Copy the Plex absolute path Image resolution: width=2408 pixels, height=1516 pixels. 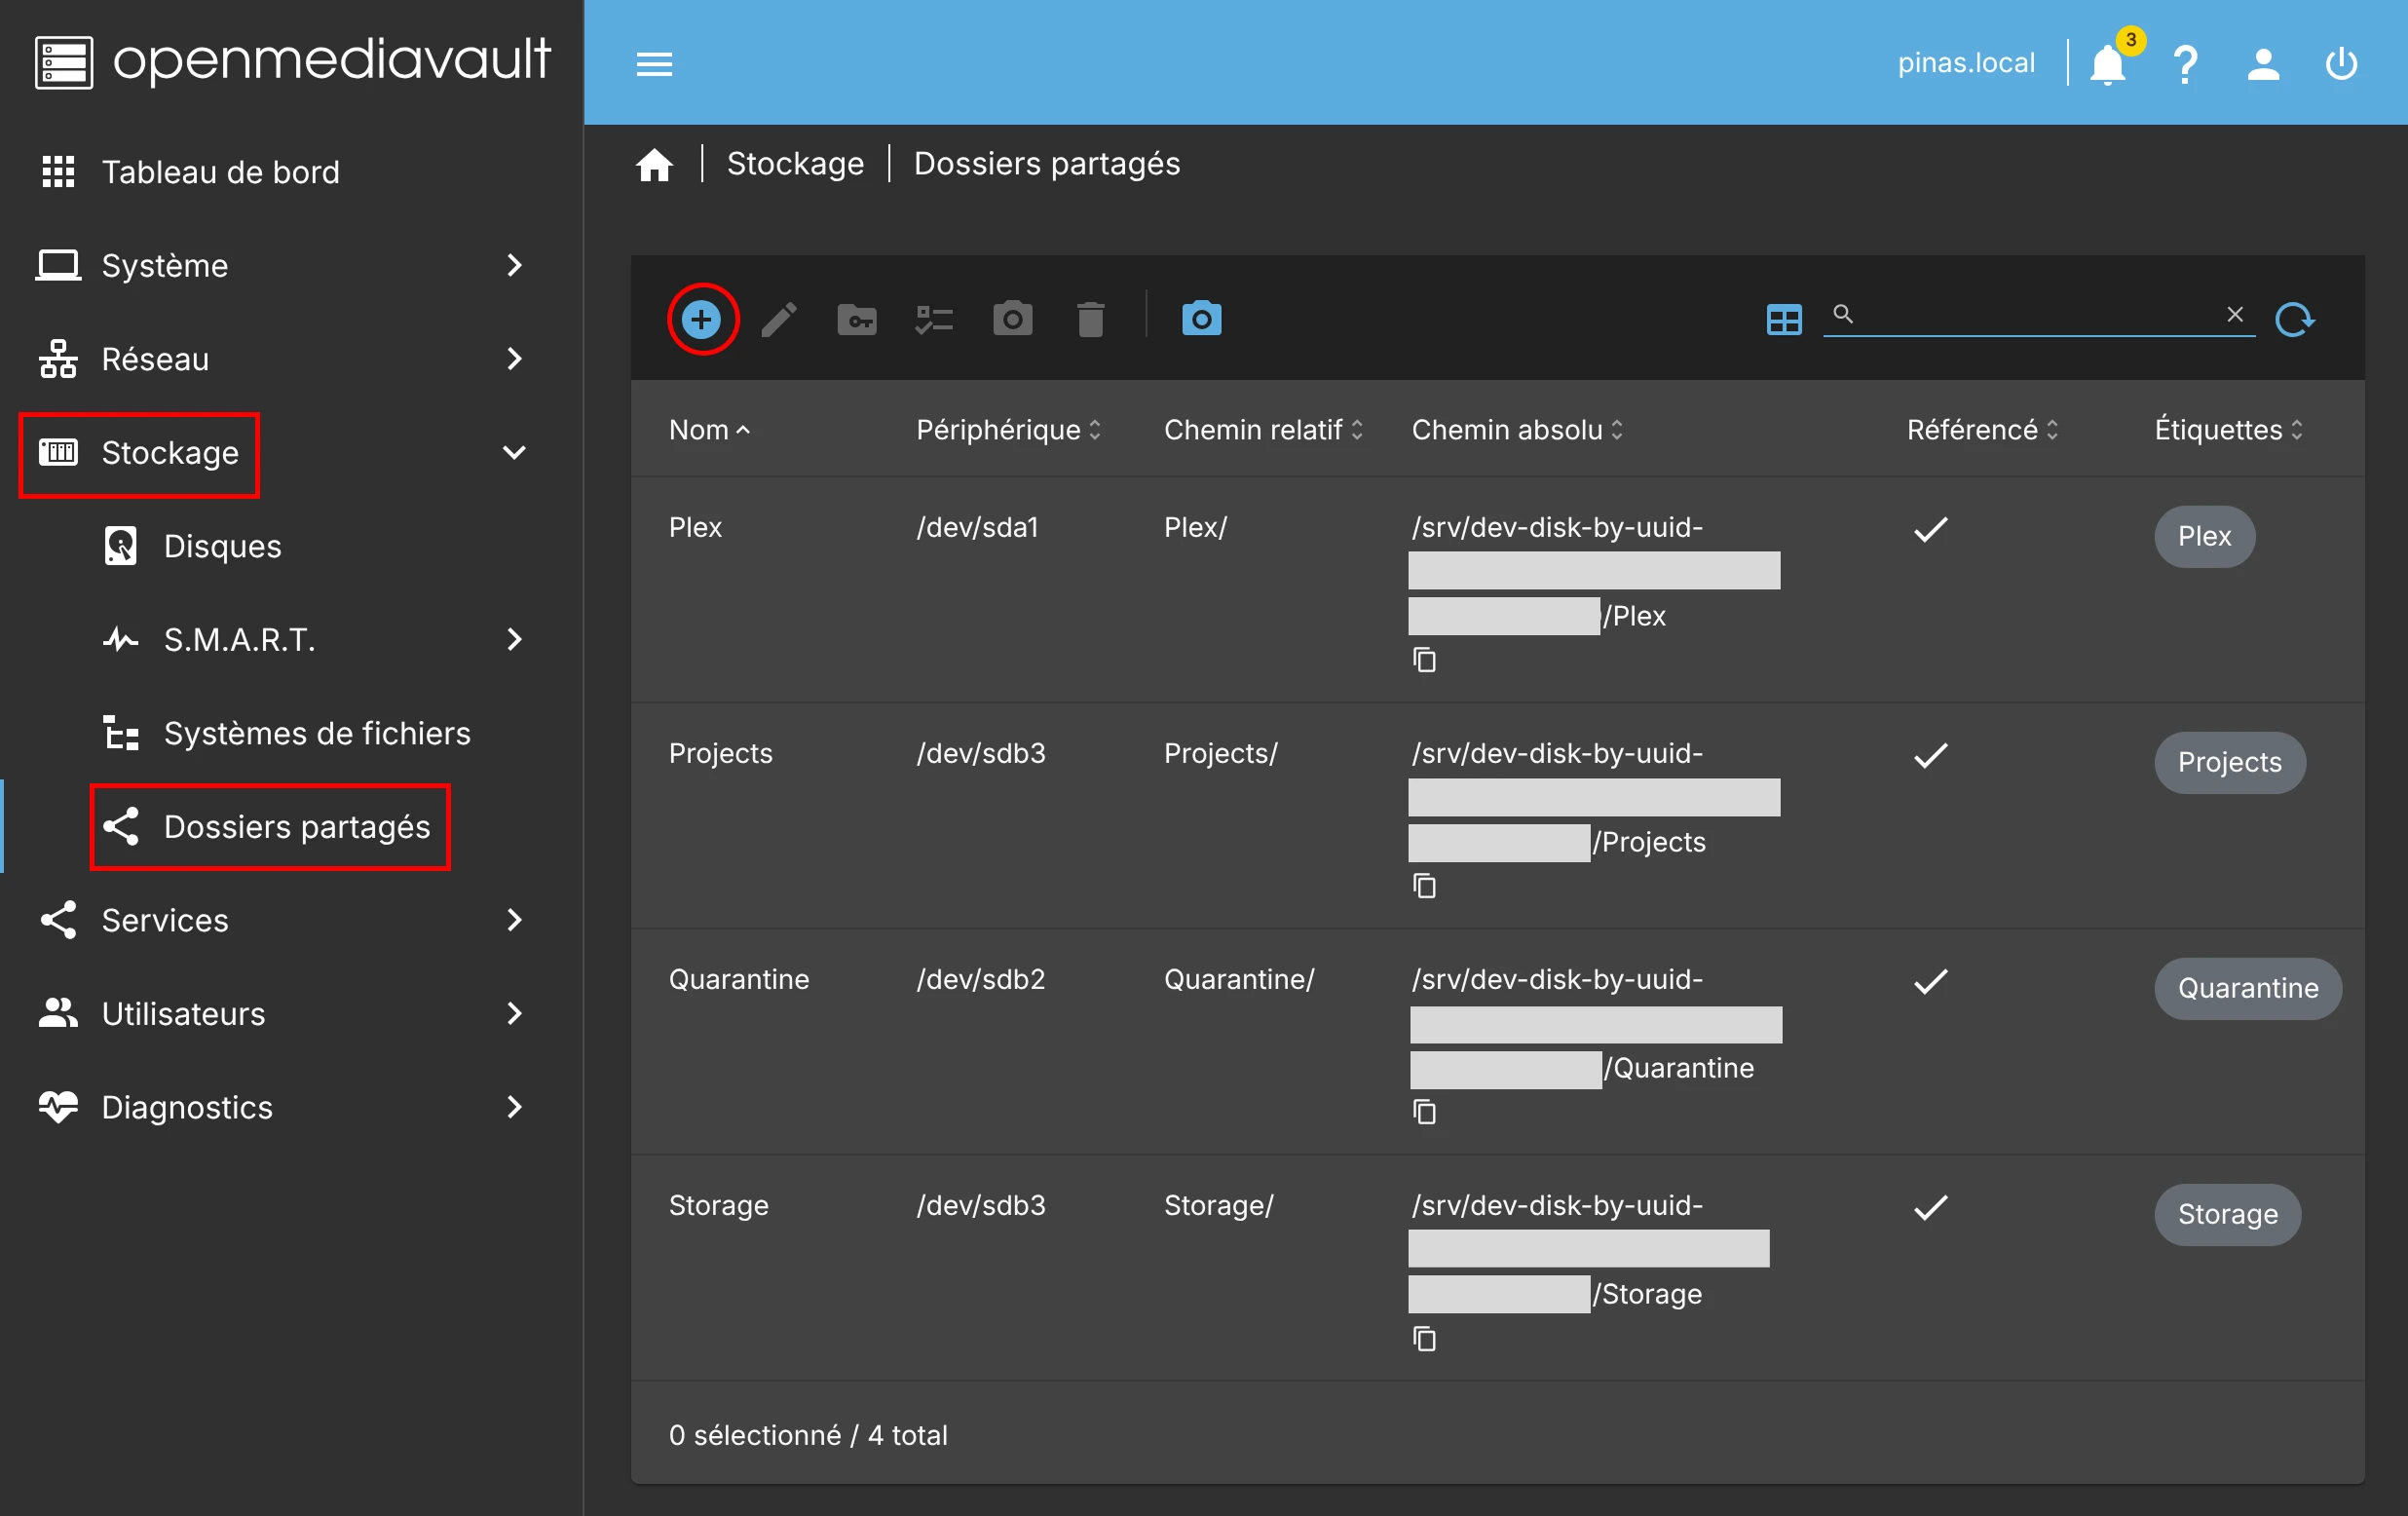1424,660
